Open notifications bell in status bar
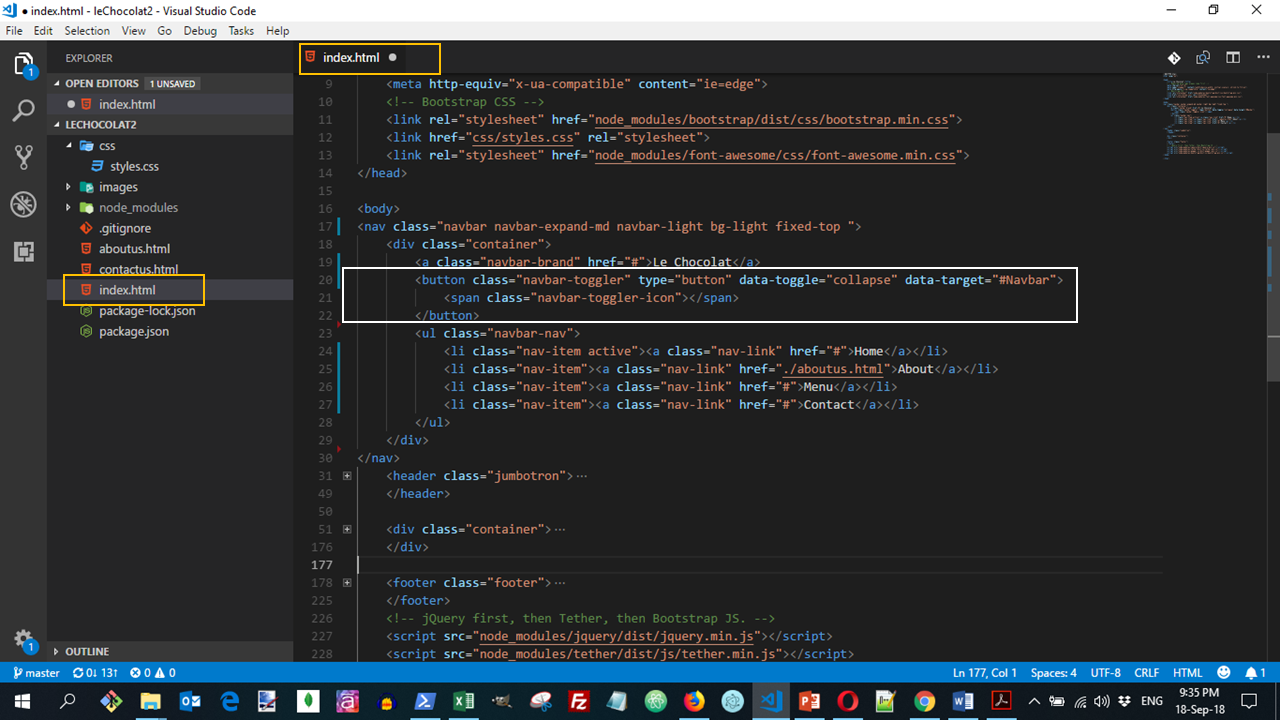This screenshot has height=720, width=1280. [x=1251, y=673]
